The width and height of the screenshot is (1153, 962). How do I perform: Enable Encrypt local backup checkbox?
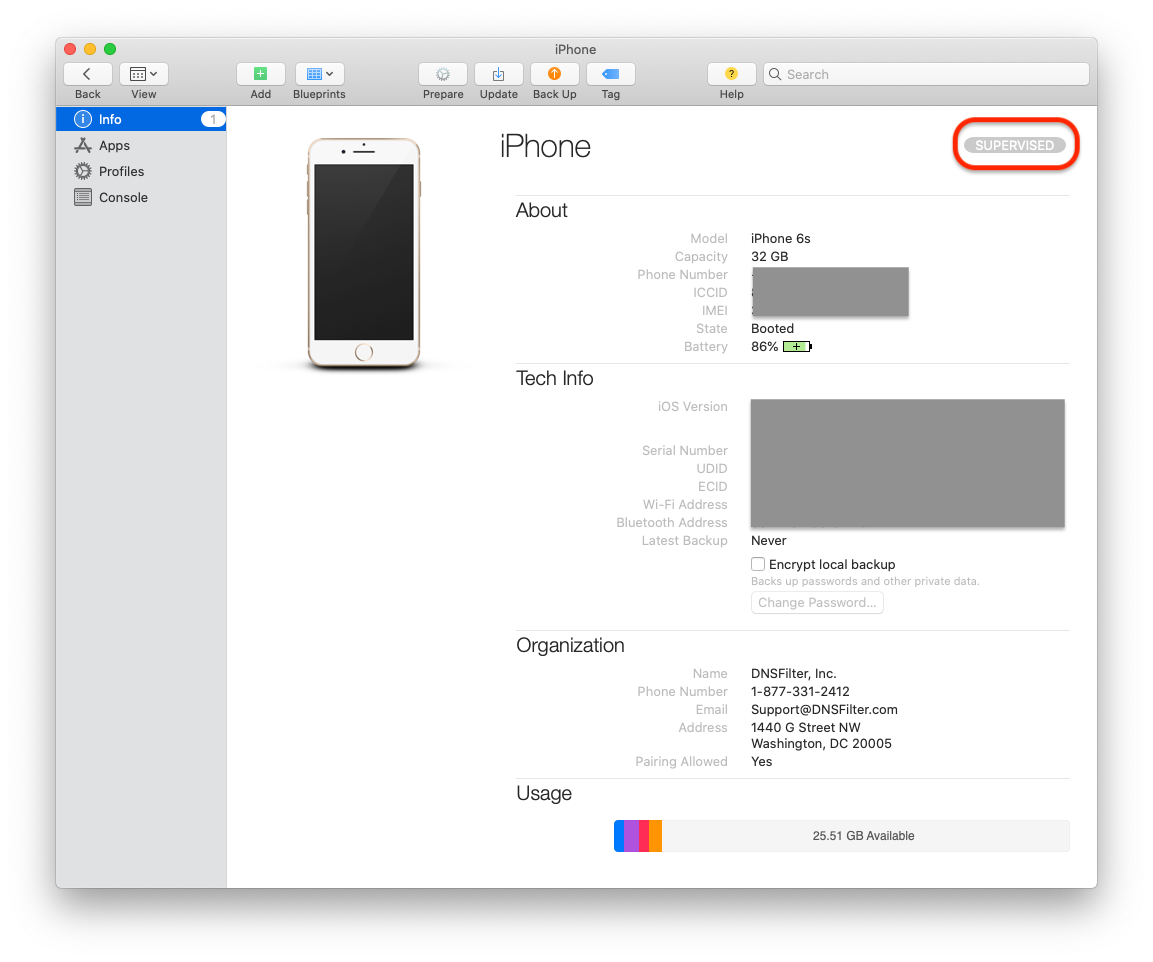coord(757,564)
